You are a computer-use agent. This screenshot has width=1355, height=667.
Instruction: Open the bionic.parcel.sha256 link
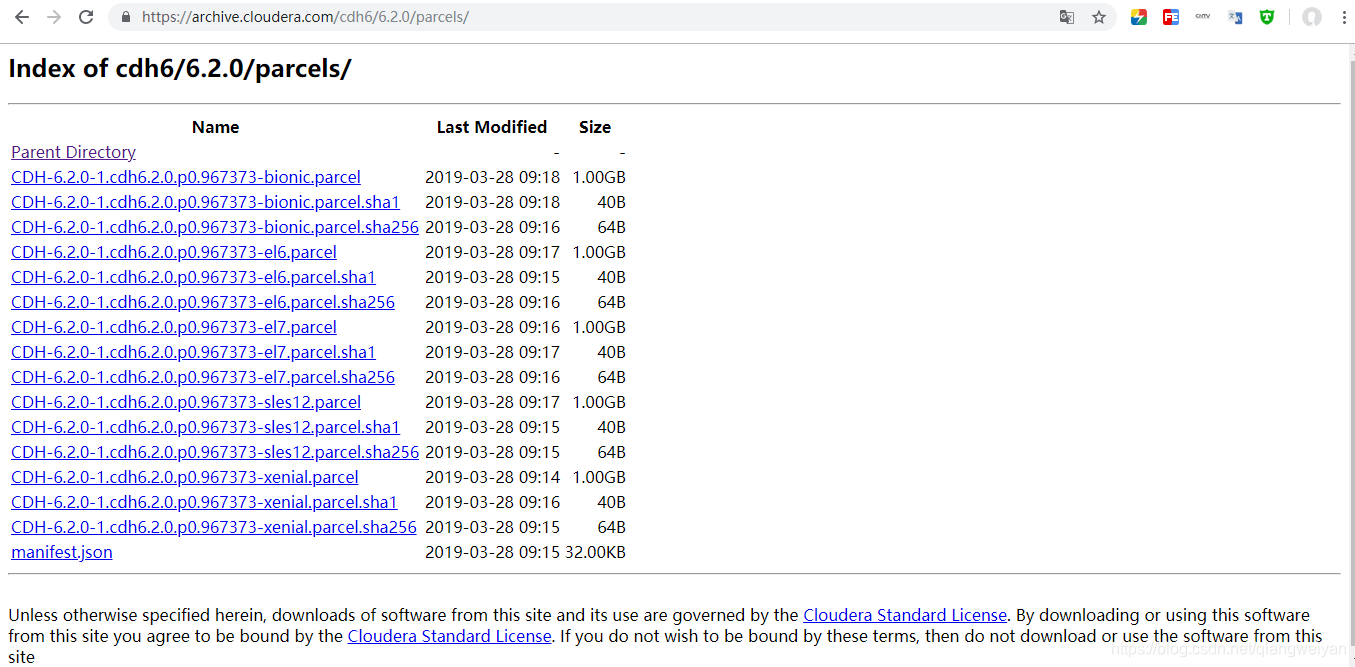215,227
